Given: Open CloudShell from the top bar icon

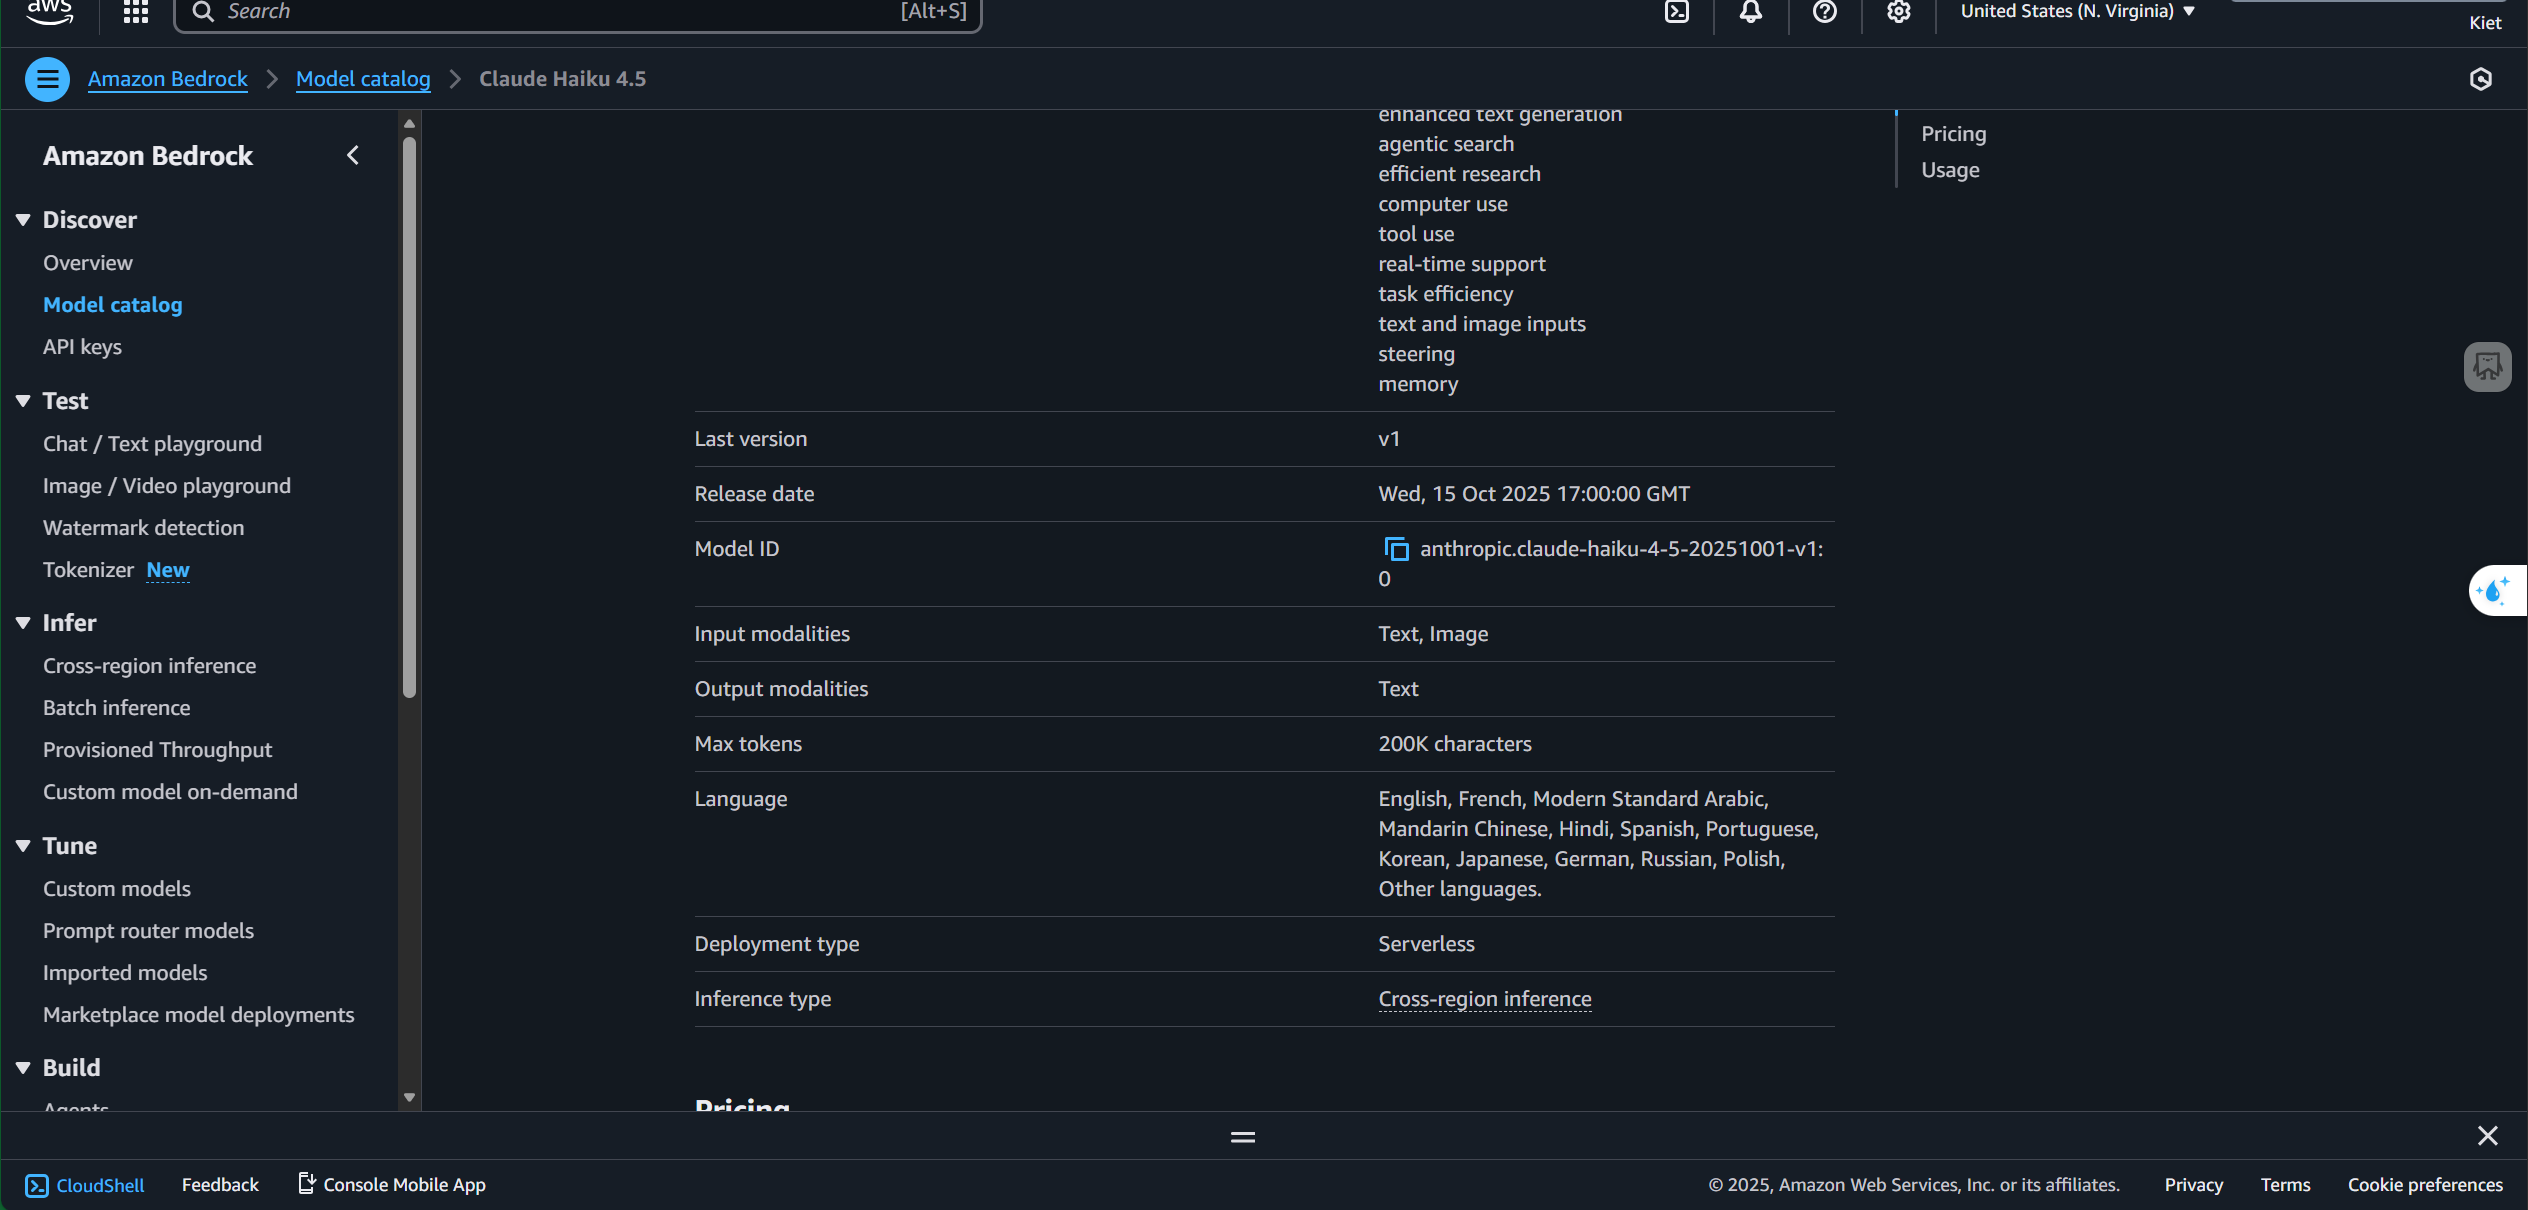Looking at the screenshot, I should (1677, 12).
